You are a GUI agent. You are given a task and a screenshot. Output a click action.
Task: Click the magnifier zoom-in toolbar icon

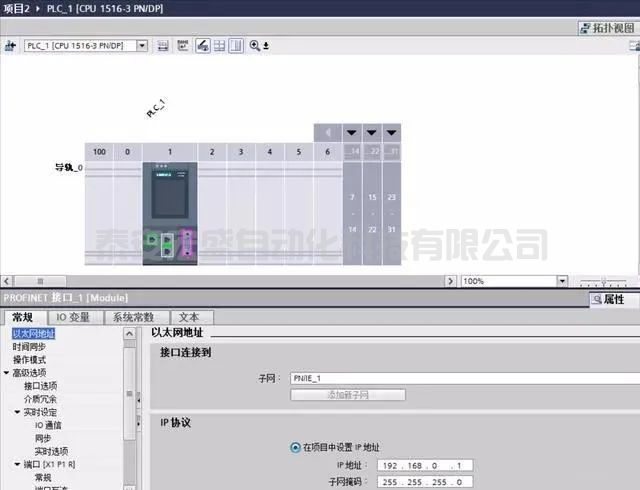point(254,45)
